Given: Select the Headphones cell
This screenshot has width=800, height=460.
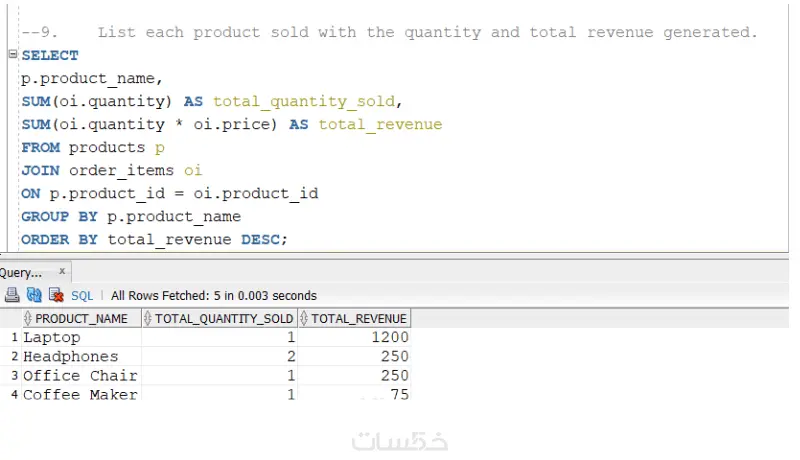Looking at the screenshot, I should 82,356.
